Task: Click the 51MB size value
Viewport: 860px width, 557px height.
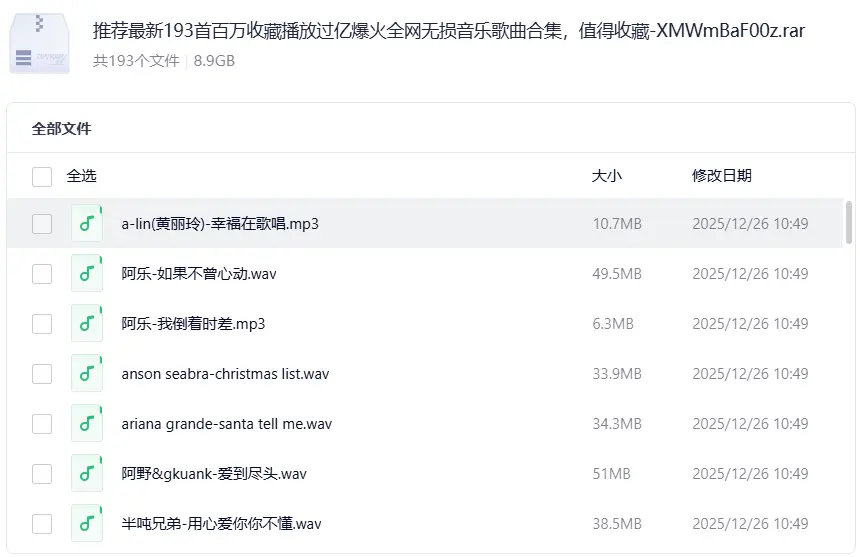Action: (x=612, y=474)
